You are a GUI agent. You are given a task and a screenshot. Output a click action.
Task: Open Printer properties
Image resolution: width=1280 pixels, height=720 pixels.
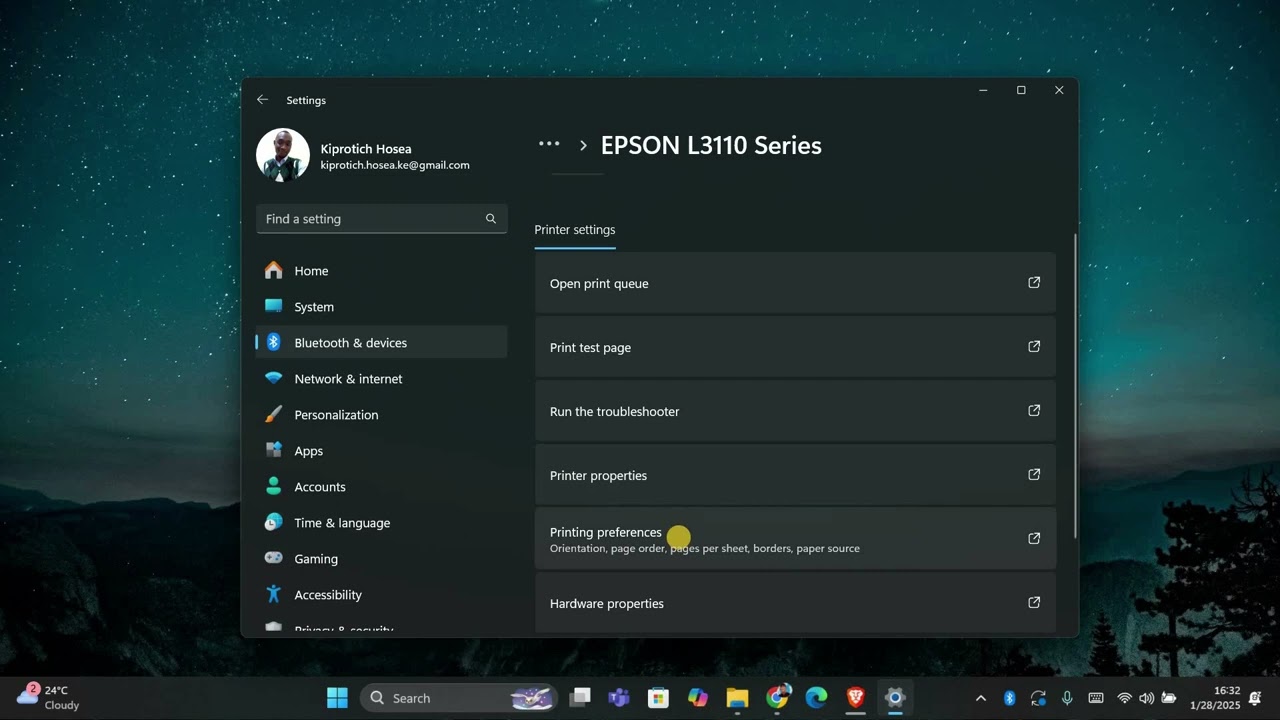click(x=795, y=475)
